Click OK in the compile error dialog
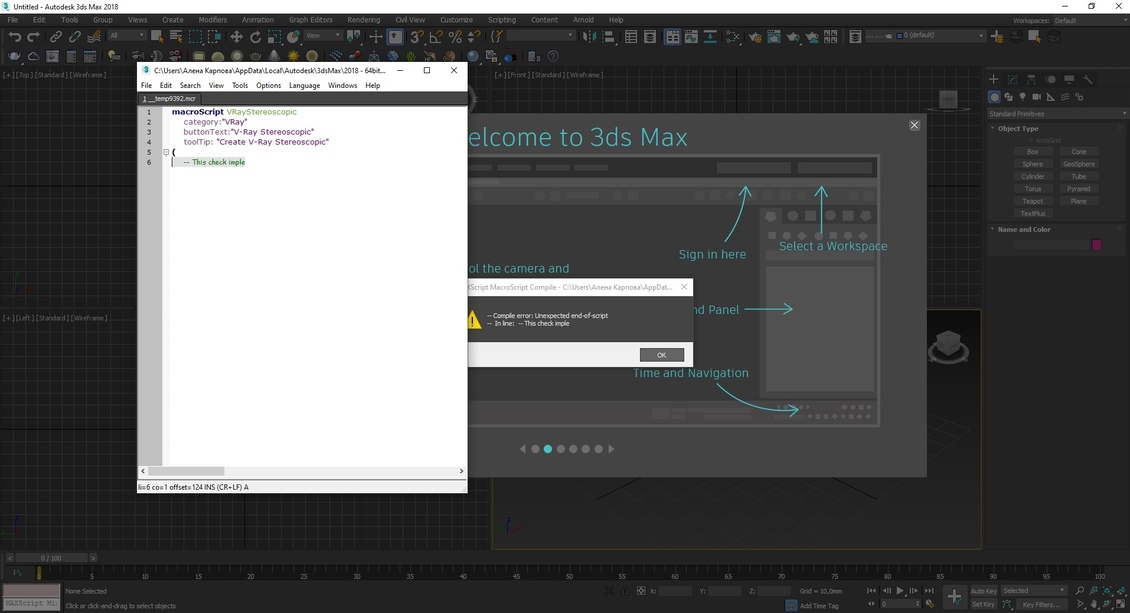Viewport: 1130px width, 613px height. [x=661, y=355]
